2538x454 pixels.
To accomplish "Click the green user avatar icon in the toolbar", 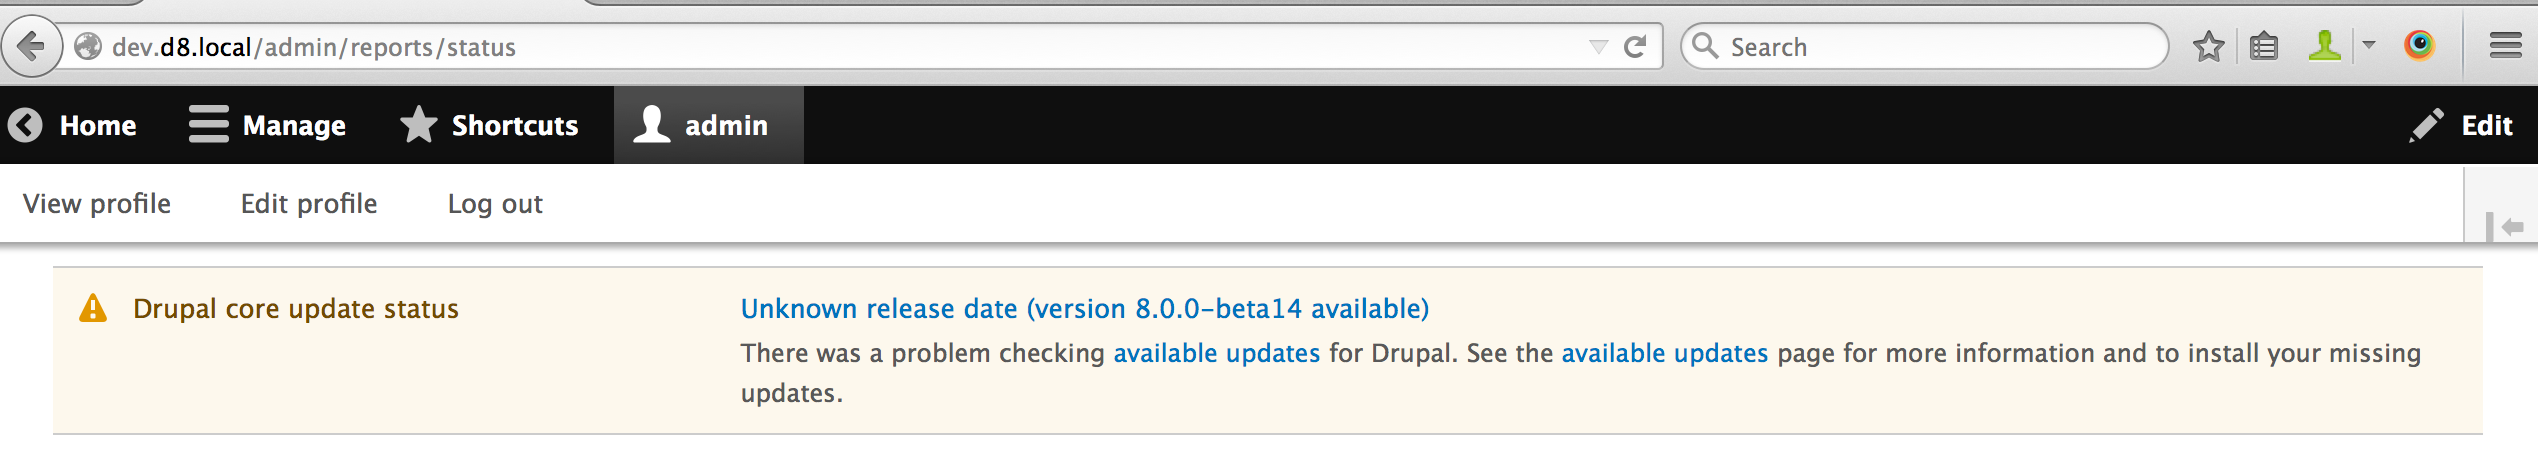I will coord(2325,46).
